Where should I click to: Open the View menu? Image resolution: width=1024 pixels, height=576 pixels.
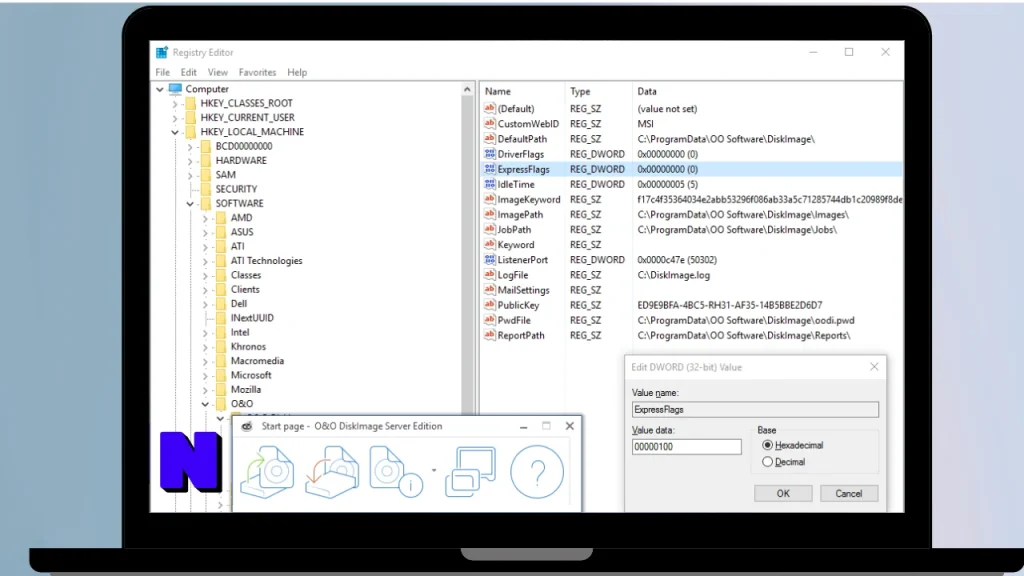pos(217,72)
